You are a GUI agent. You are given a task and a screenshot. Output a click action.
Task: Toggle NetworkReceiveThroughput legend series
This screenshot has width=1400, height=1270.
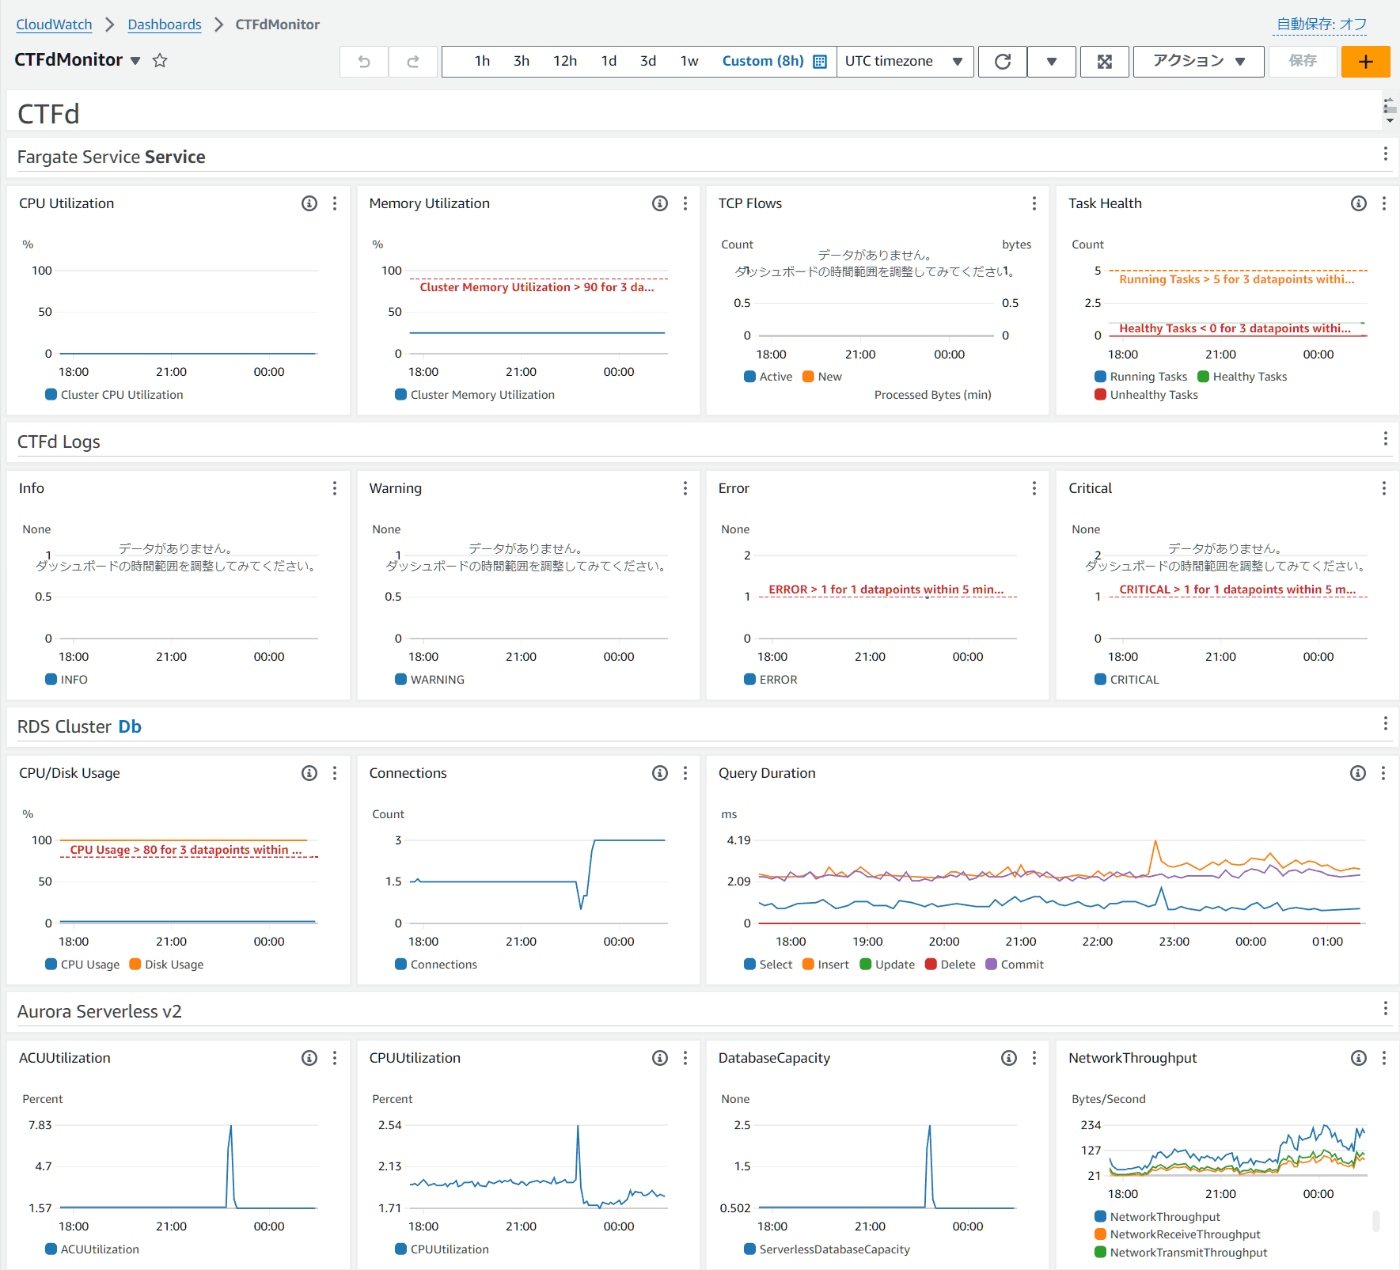click(x=1178, y=1235)
